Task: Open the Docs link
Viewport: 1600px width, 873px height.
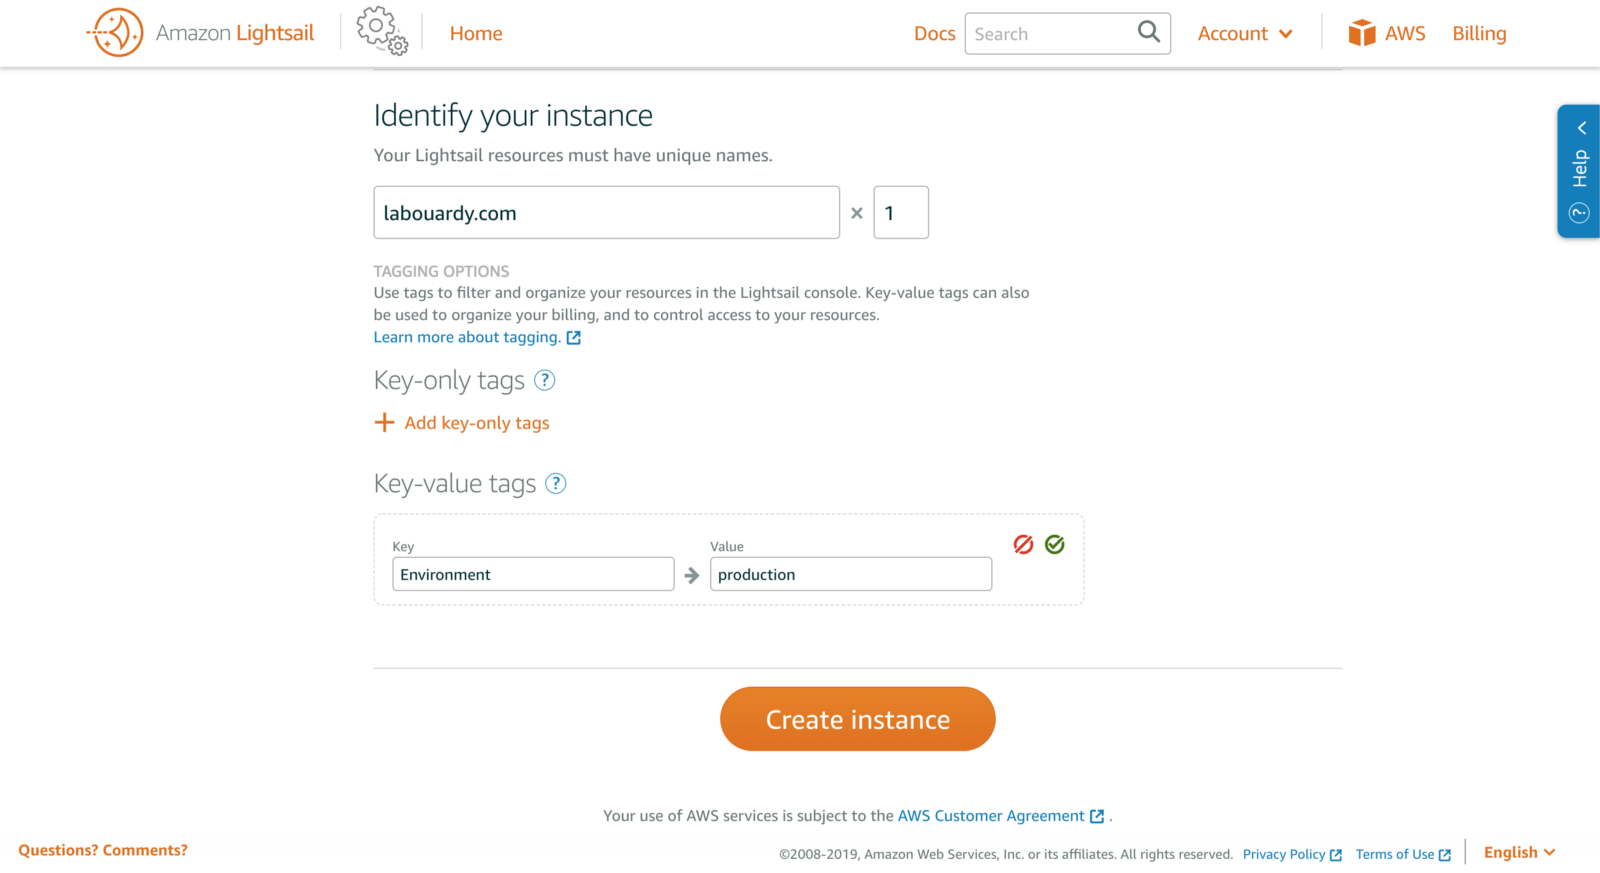Action: [x=934, y=34]
